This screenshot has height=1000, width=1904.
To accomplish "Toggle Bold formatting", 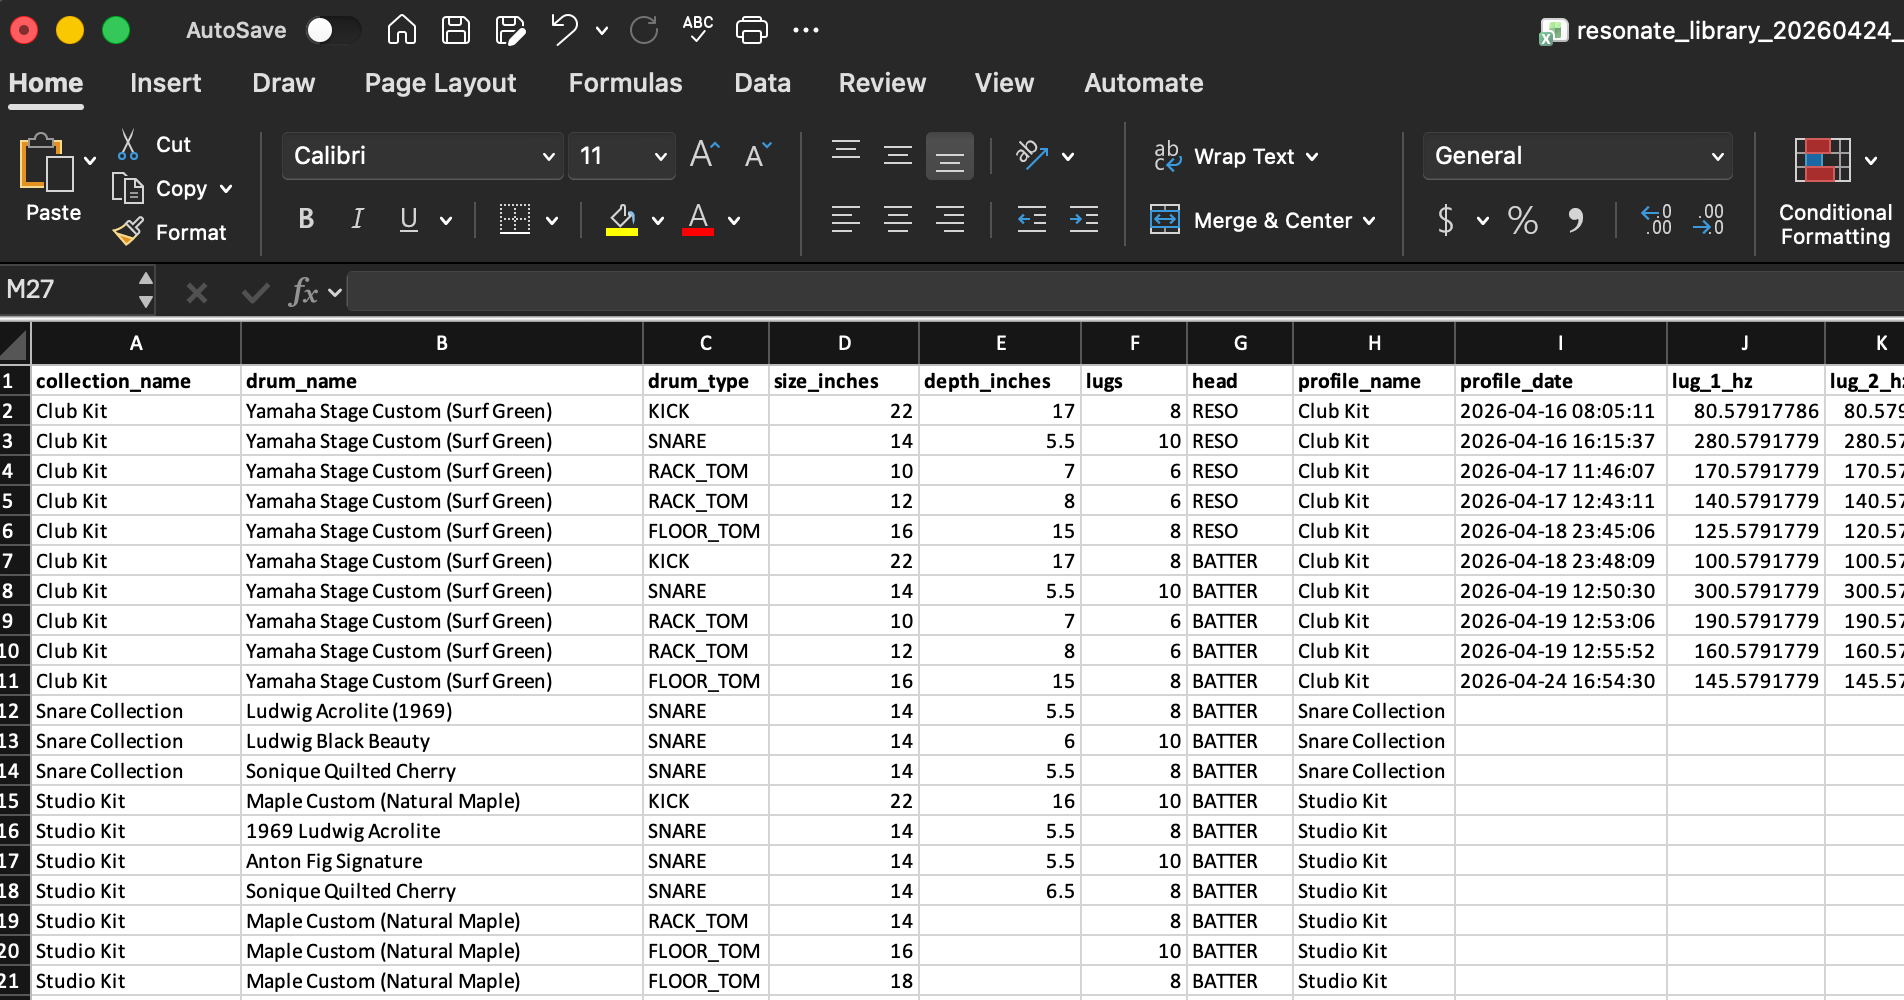I will pyautogui.click(x=306, y=219).
